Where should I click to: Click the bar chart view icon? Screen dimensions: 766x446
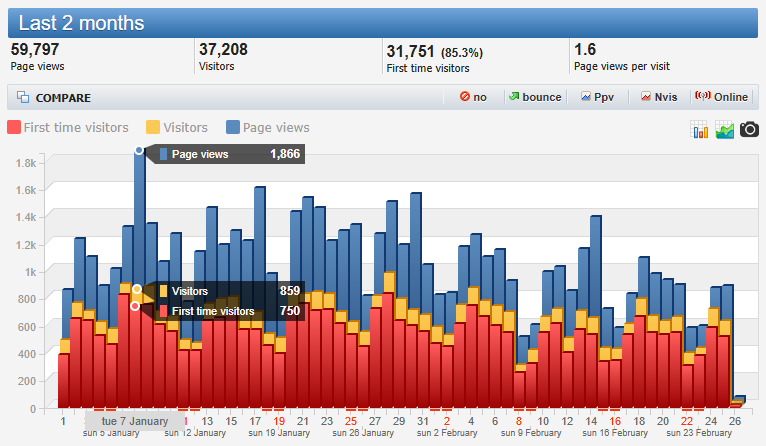click(x=700, y=130)
